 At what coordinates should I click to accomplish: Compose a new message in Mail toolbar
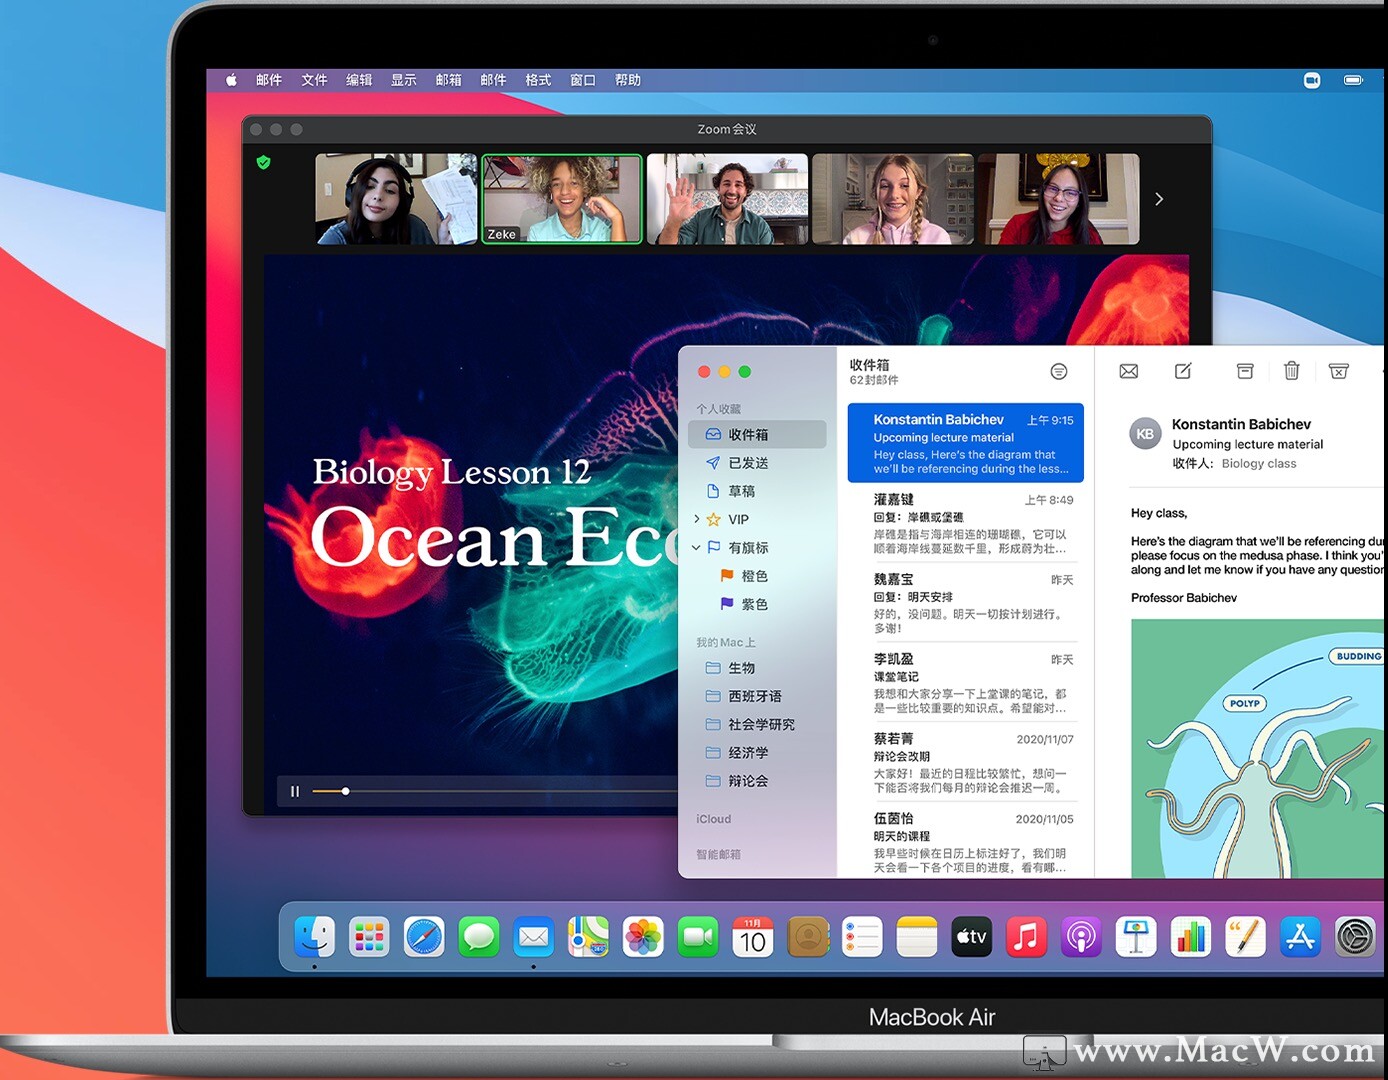point(1183,371)
